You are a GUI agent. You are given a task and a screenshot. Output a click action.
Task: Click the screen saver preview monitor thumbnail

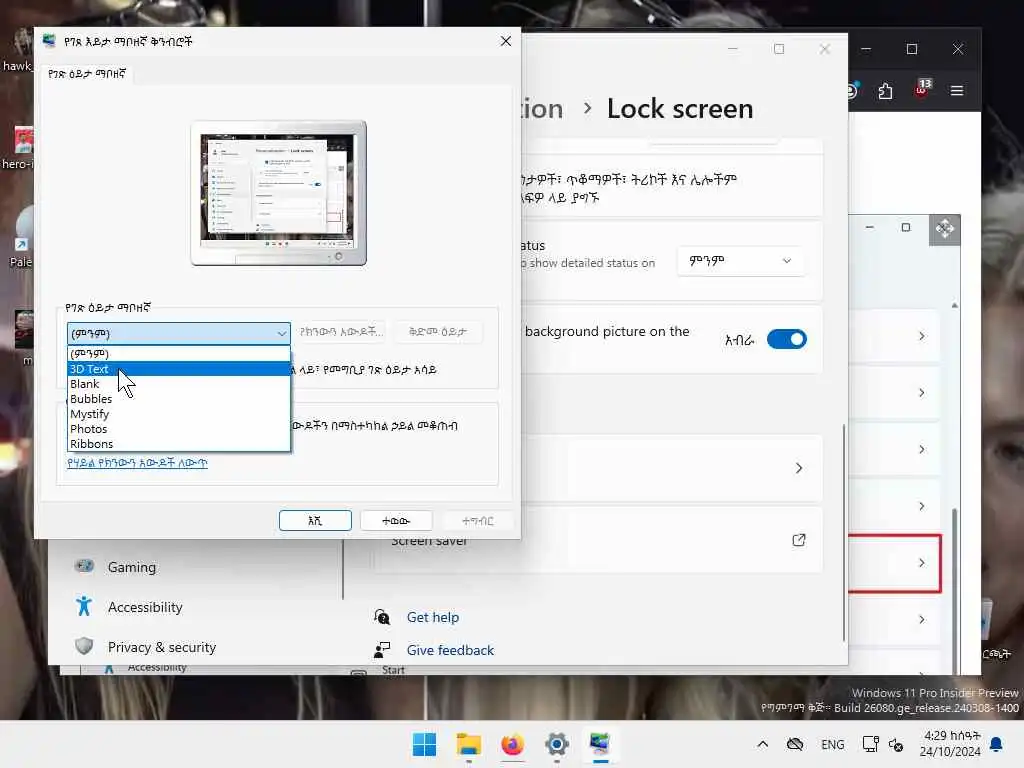click(278, 193)
